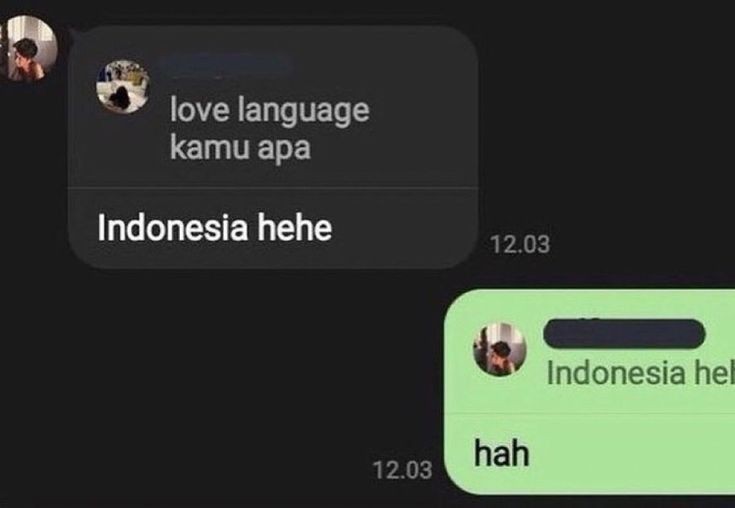
Task: Jump to quoted message "love language" line
Action: 270,110
